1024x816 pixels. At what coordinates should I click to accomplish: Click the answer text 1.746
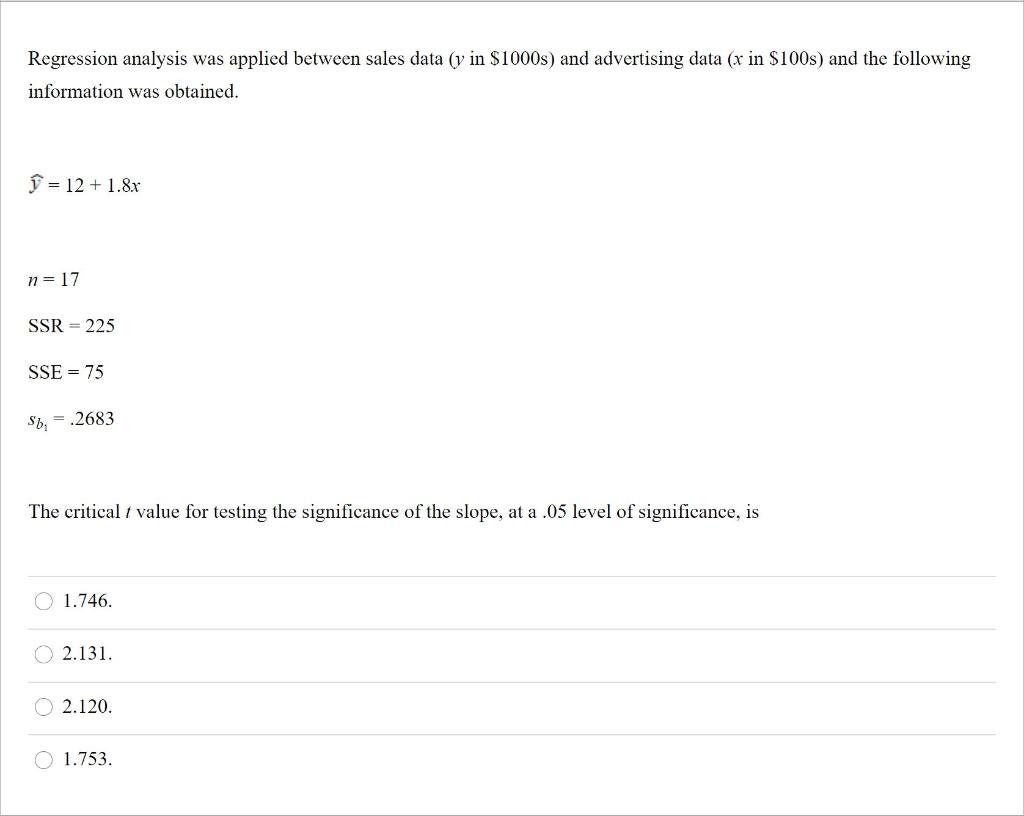point(87,601)
